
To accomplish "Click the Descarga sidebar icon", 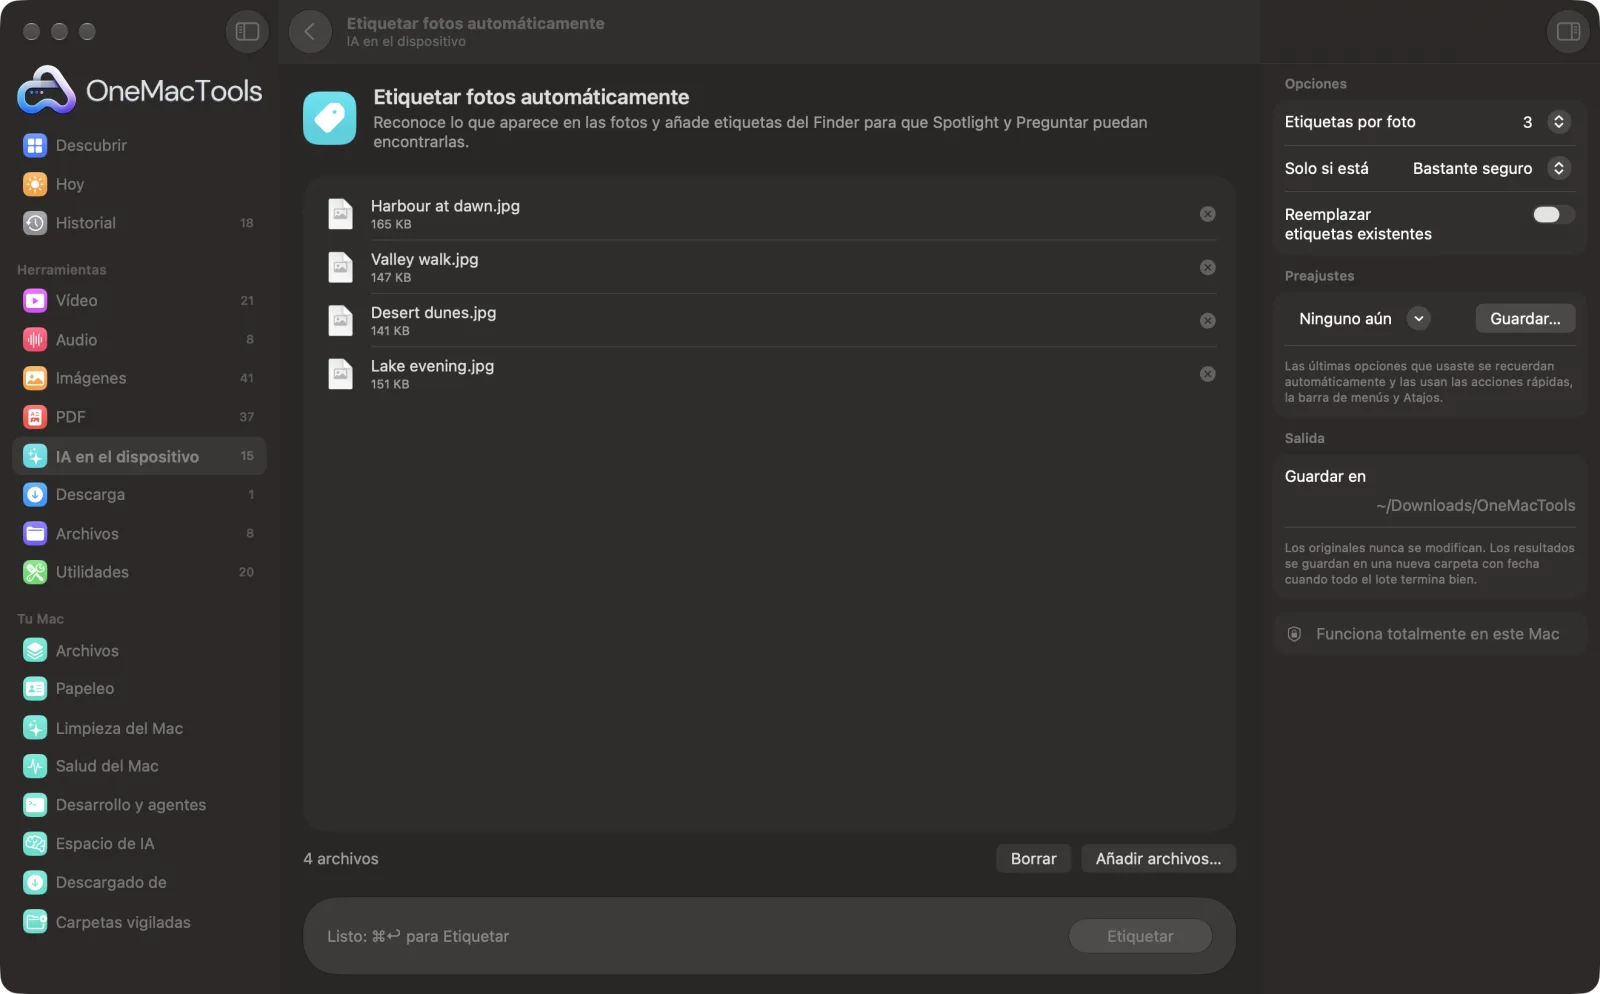I will pyautogui.click(x=35, y=494).
